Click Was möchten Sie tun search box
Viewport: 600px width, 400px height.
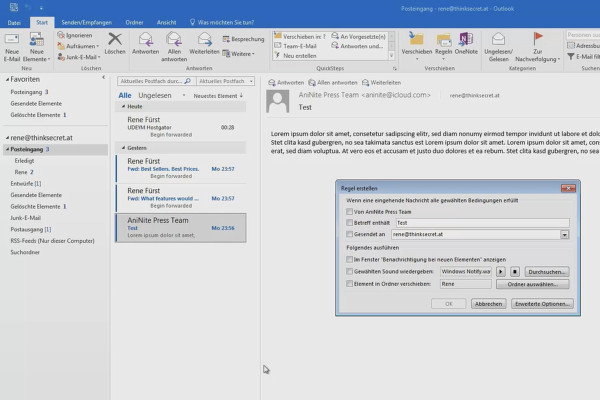click(x=222, y=23)
